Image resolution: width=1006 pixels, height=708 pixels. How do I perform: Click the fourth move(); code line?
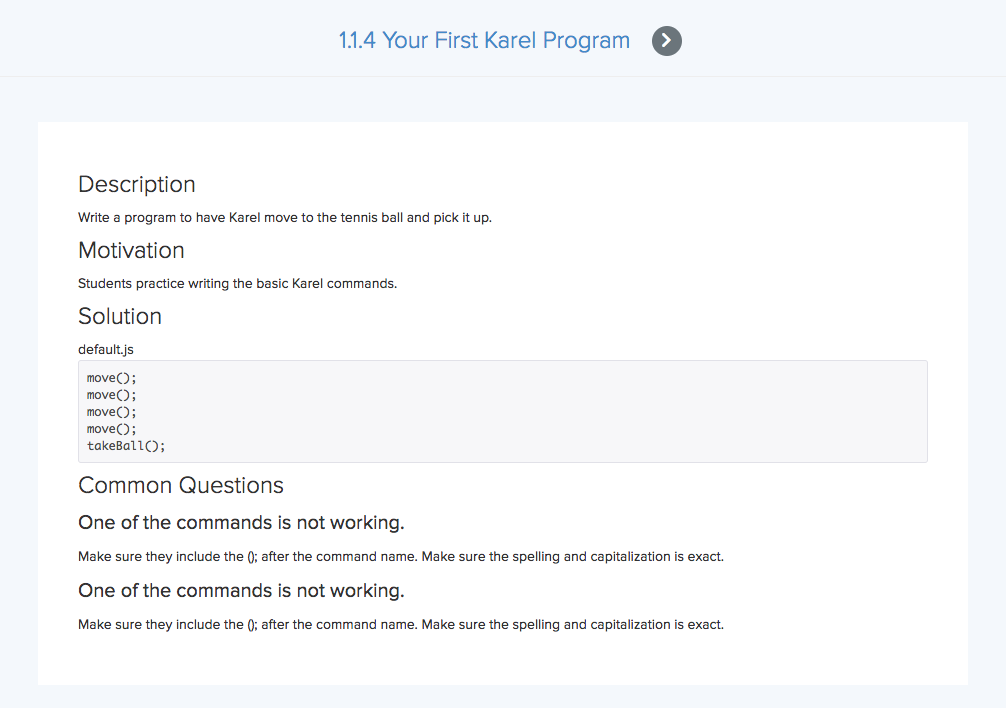pyautogui.click(x=112, y=429)
